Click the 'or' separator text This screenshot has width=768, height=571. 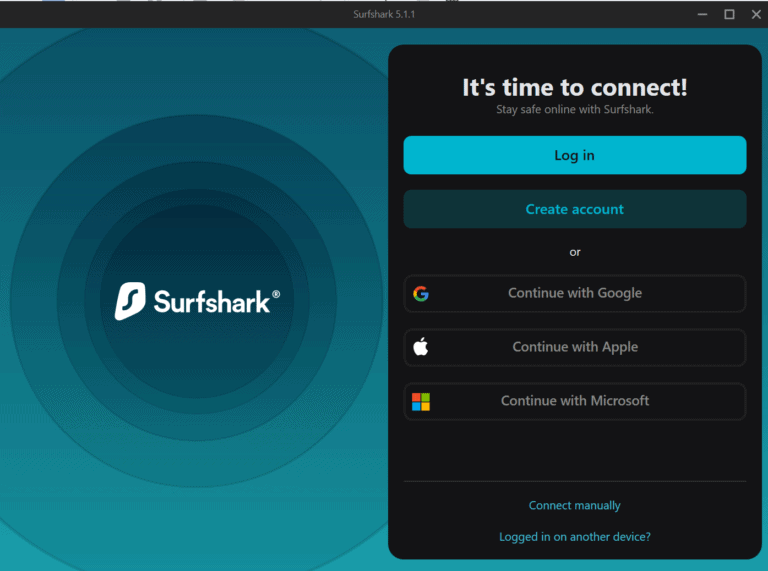574,252
